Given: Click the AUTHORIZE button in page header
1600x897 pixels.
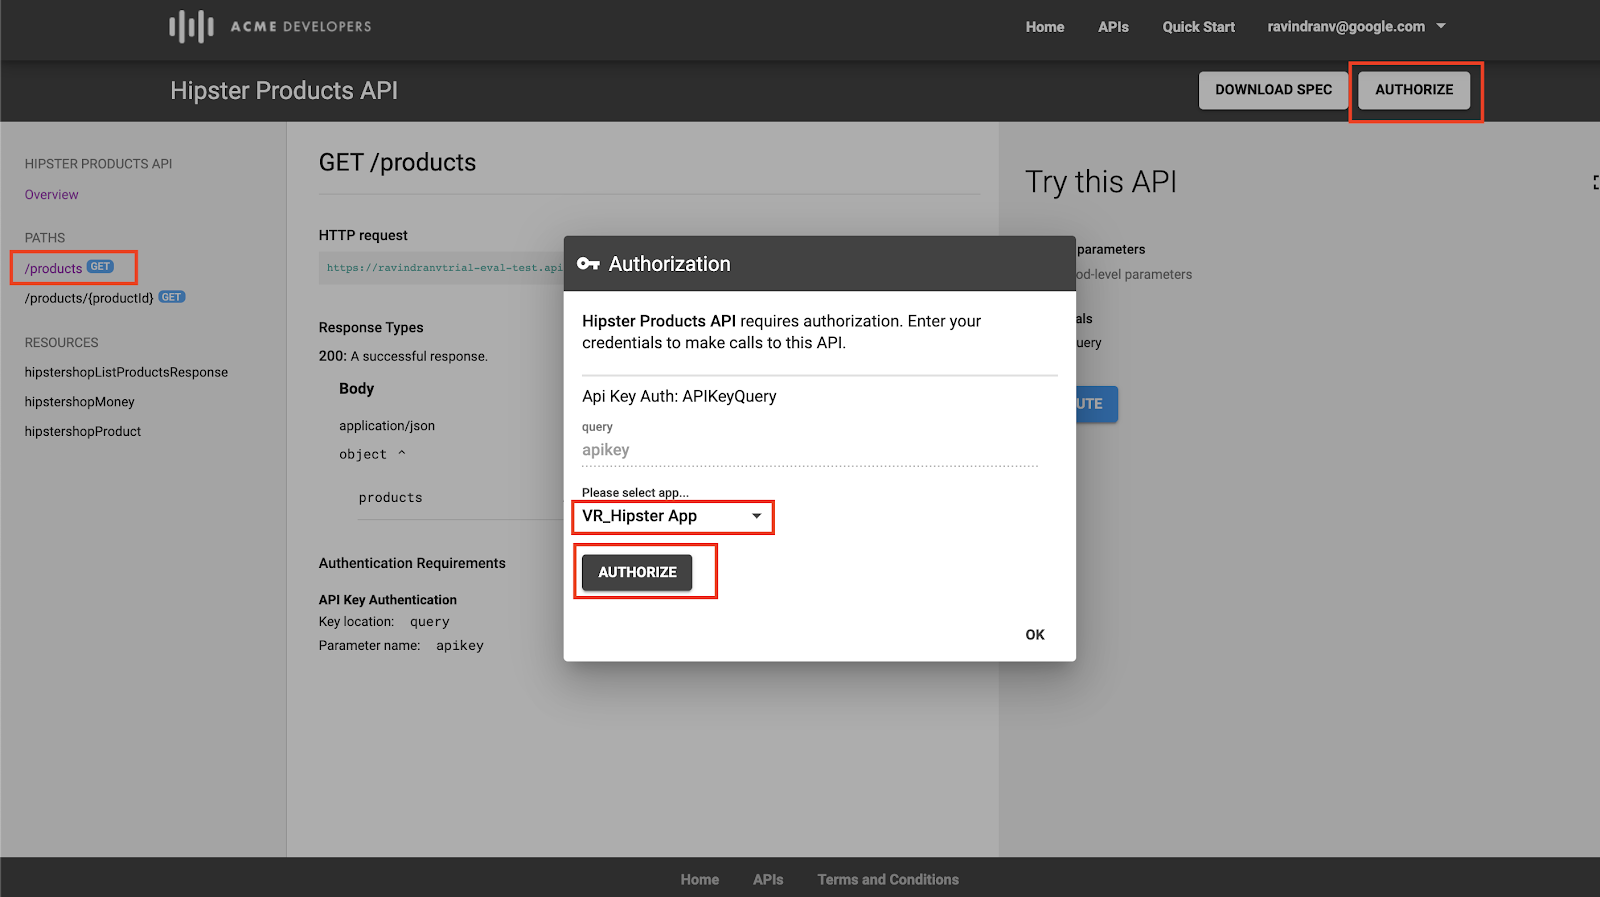Looking at the screenshot, I should tap(1414, 90).
